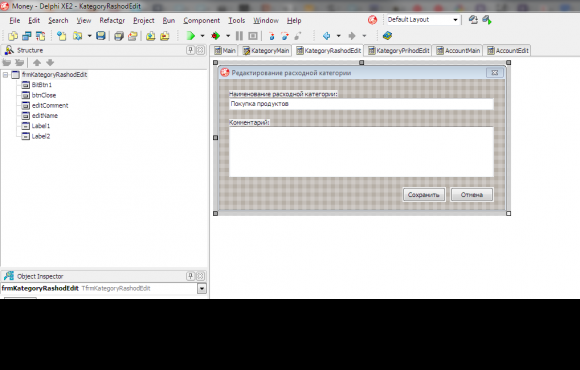The image size is (580, 370).
Task: Collapse the frmKategoryRashodEdit tree node
Action: click(x=6, y=75)
